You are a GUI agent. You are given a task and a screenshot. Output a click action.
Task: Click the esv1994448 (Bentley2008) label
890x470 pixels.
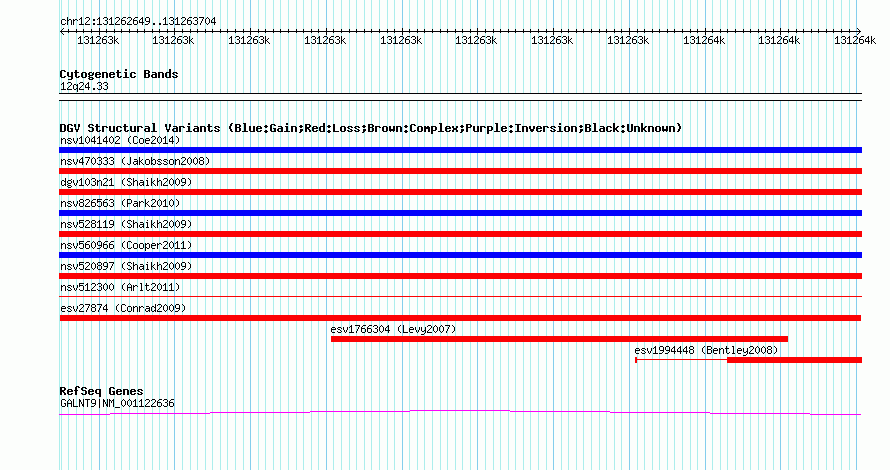(x=706, y=350)
